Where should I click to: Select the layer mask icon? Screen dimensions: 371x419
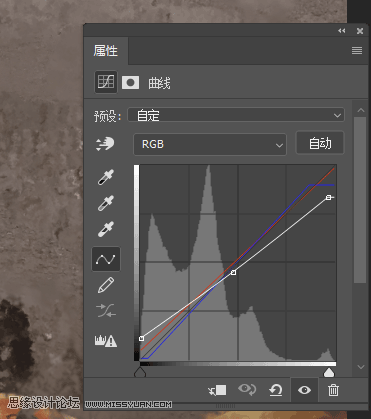[x=130, y=82]
